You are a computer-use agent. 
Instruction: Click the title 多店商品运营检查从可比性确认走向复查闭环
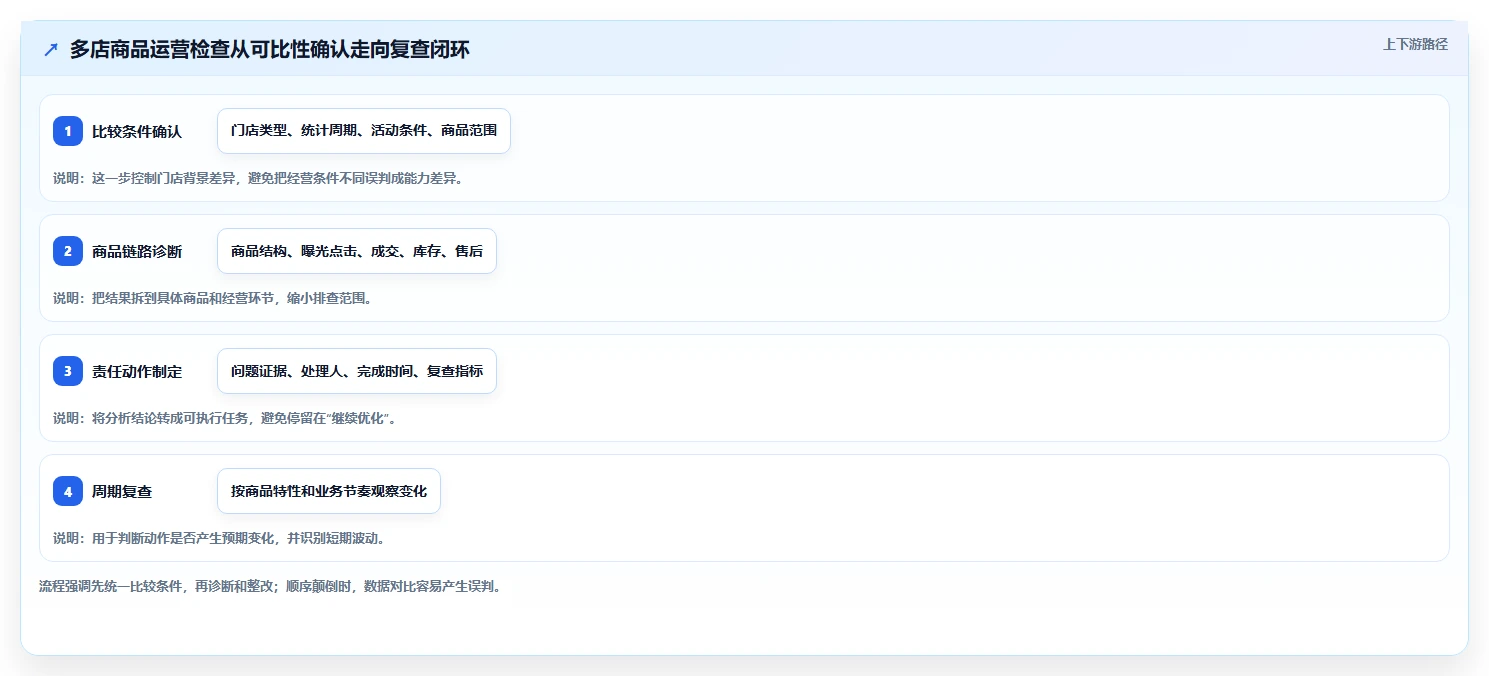pyautogui.click(x=270, y=50)
